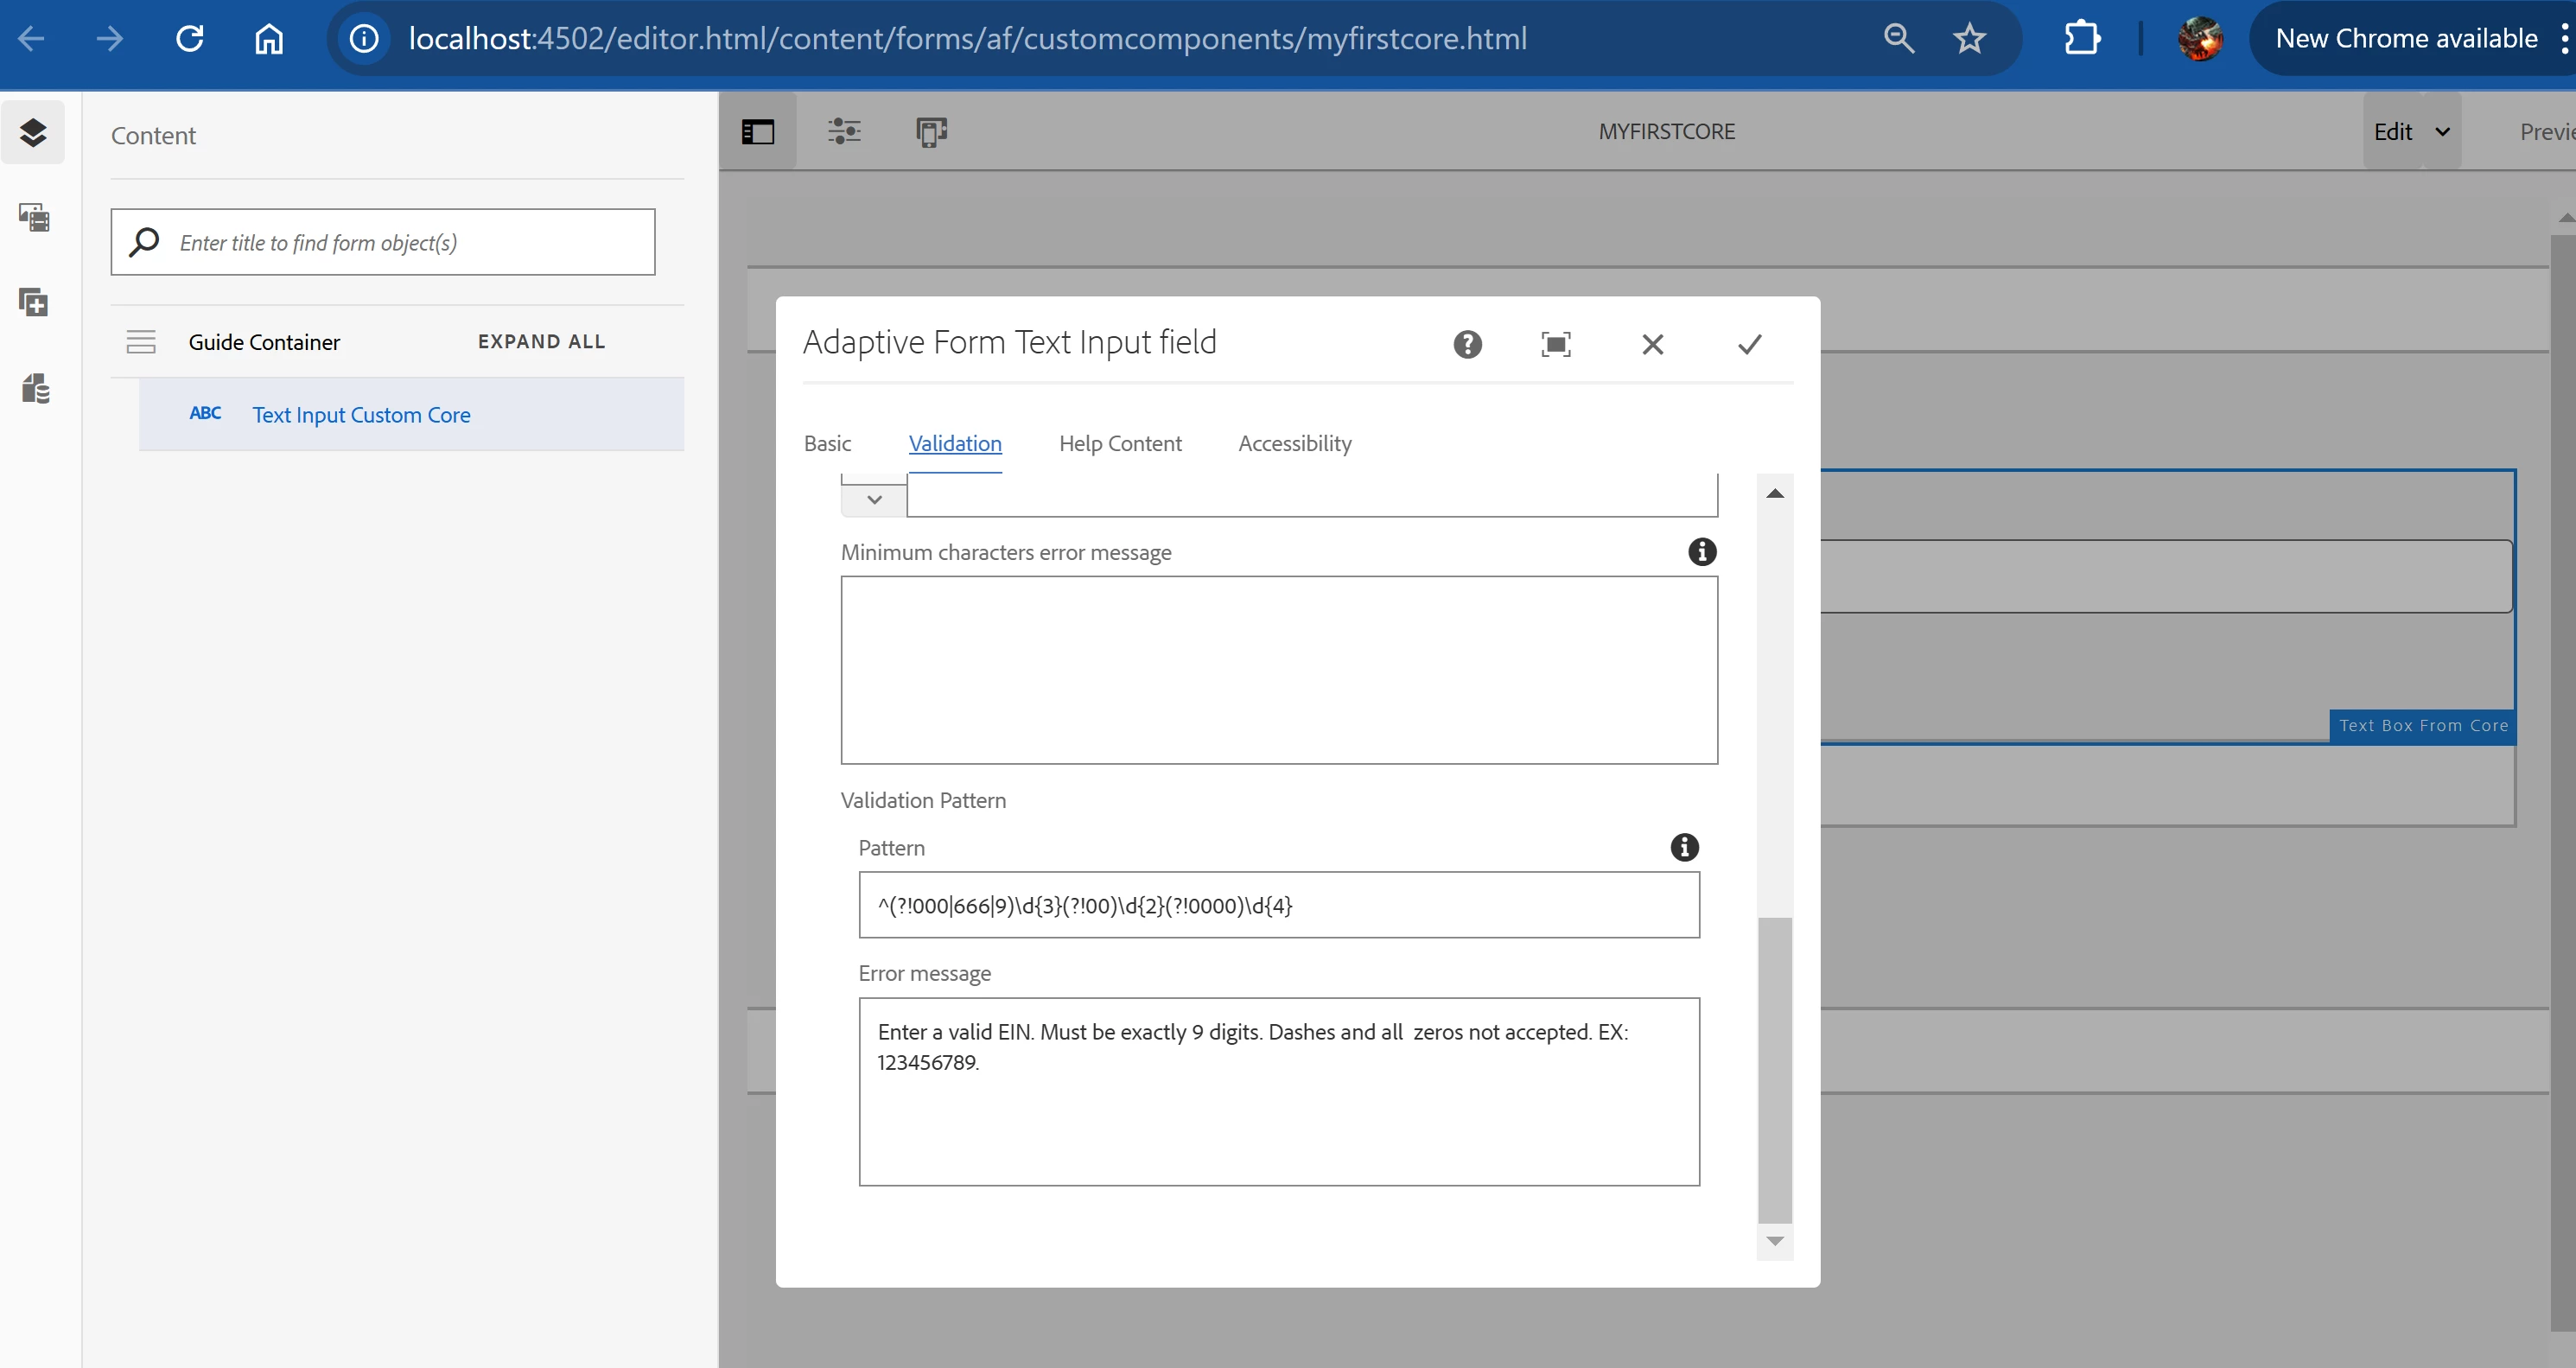
Task: Toggle the side panel icon
Action: (x=757, y=132)
